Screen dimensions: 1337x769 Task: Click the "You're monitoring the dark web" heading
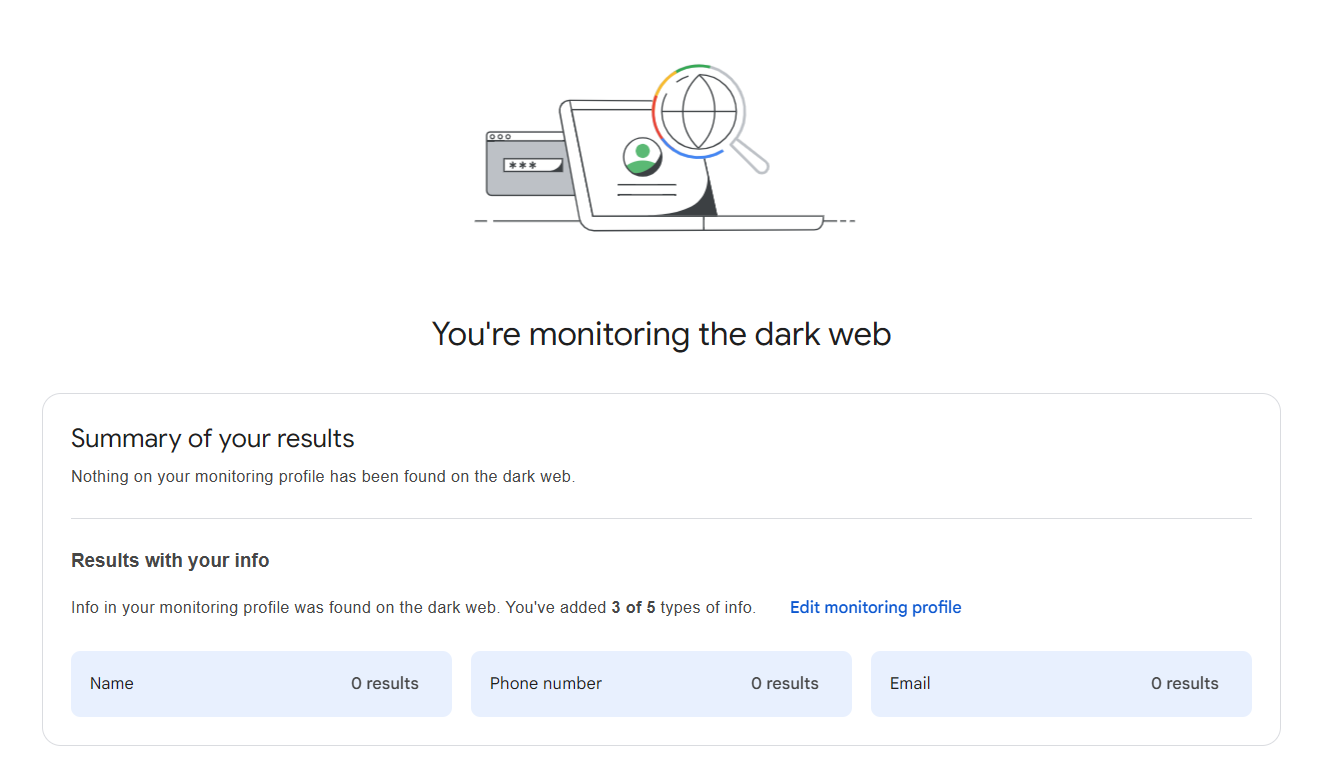pyautogui.click(x=661, y=334)
